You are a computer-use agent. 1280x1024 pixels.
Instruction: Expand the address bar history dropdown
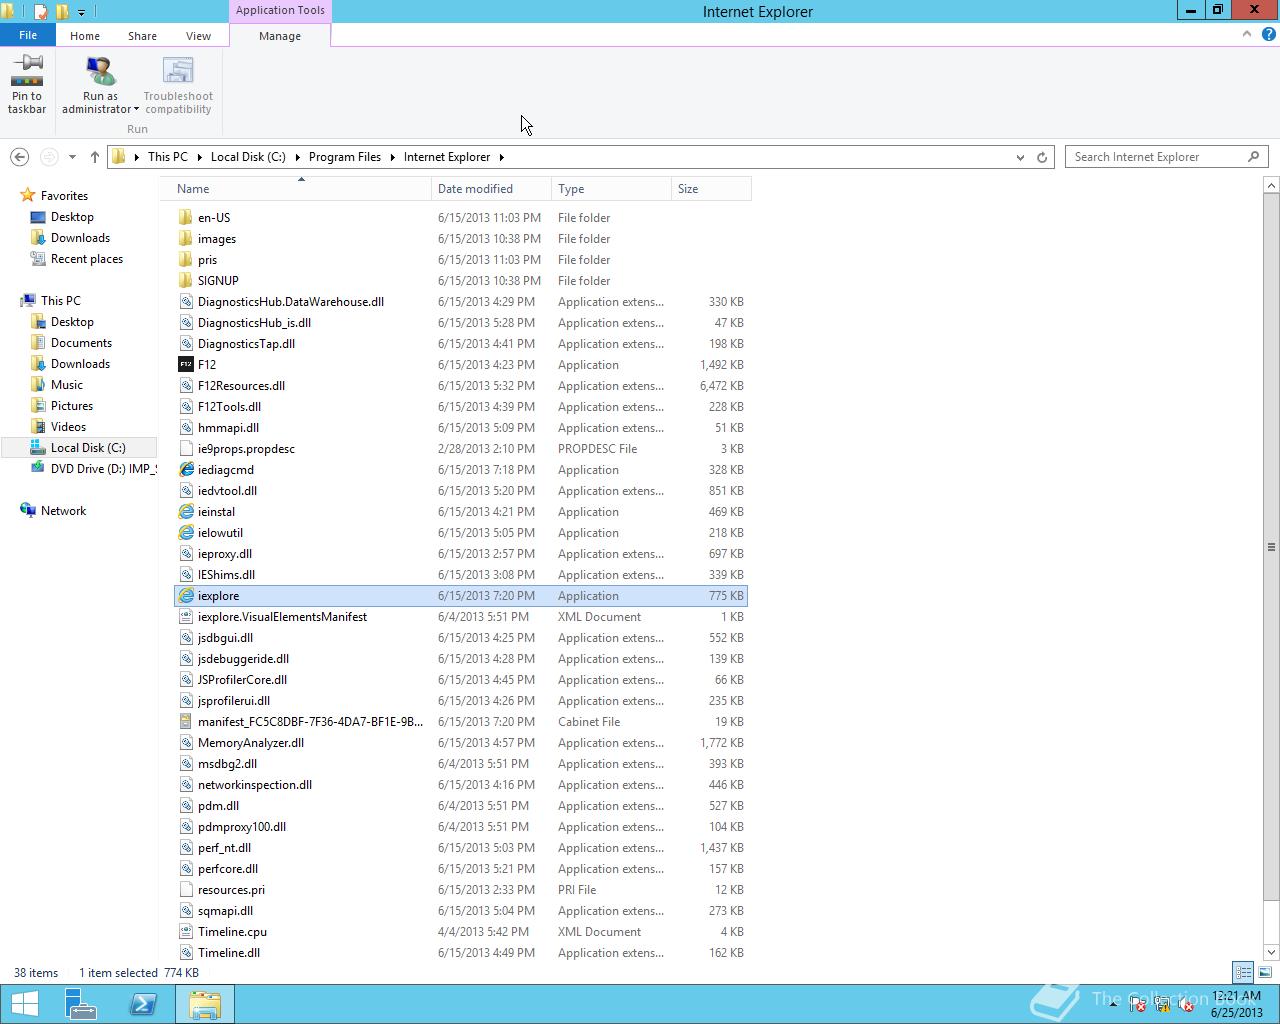pos(1020,157)
